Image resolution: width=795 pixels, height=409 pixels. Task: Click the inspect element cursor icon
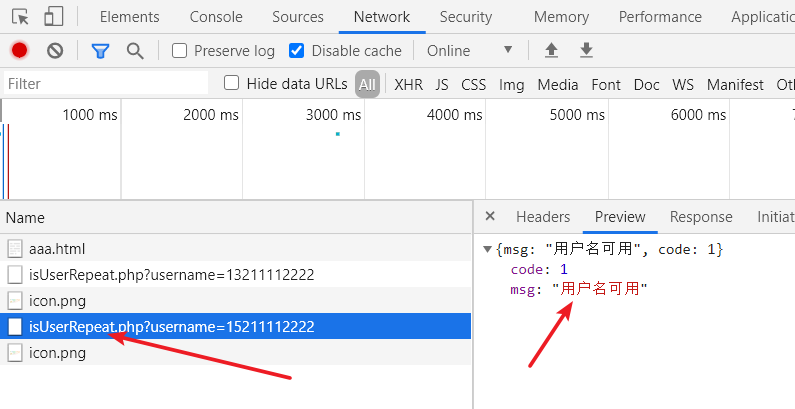tap(21, 16)
